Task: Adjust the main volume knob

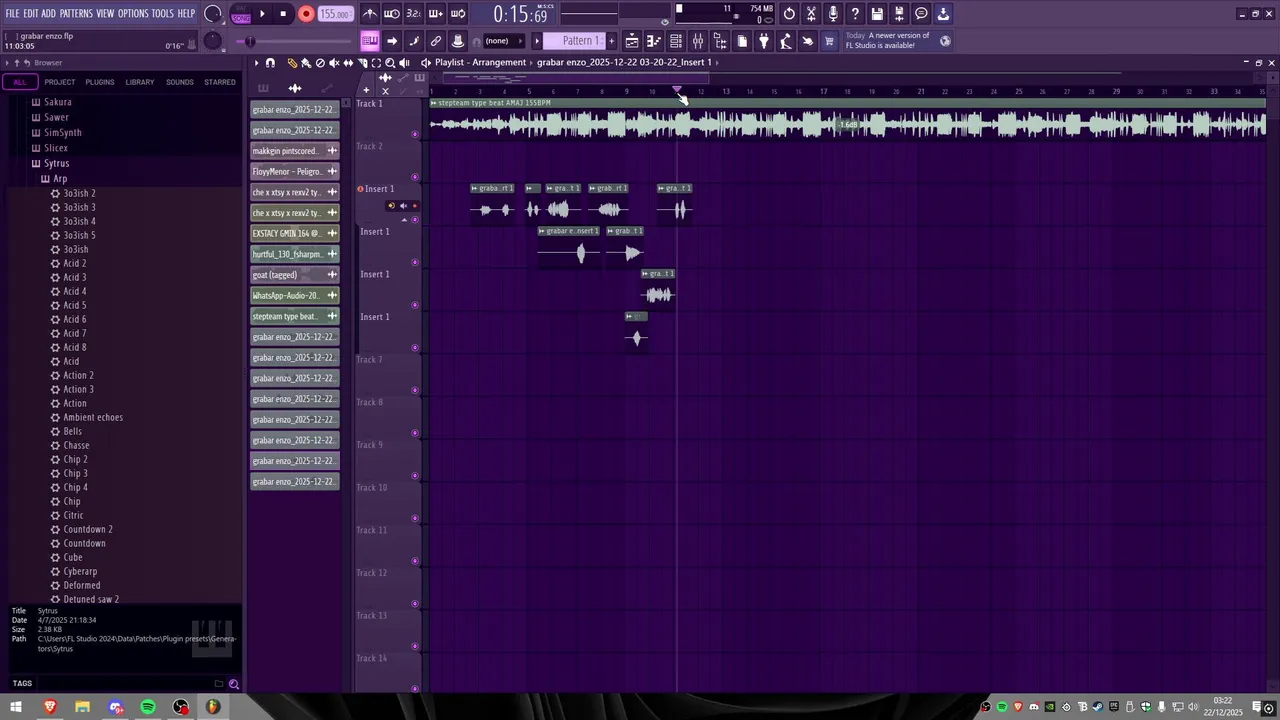Action: [213, 14]
